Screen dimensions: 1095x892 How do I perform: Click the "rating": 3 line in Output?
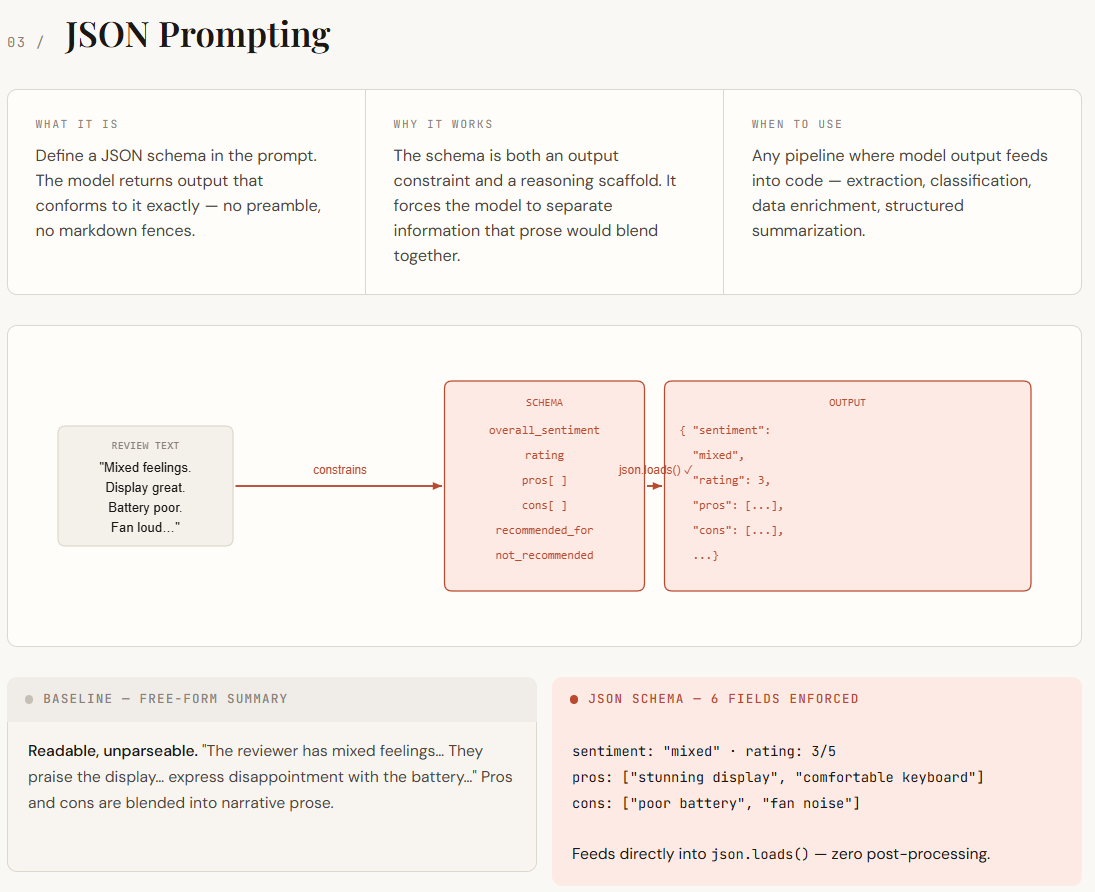pos(731,481)
